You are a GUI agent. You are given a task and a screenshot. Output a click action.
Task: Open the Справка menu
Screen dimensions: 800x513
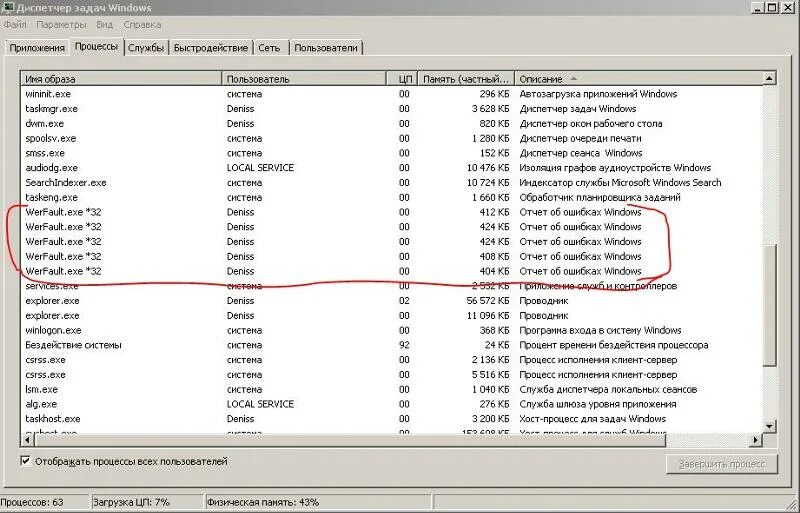coord(142,25)
